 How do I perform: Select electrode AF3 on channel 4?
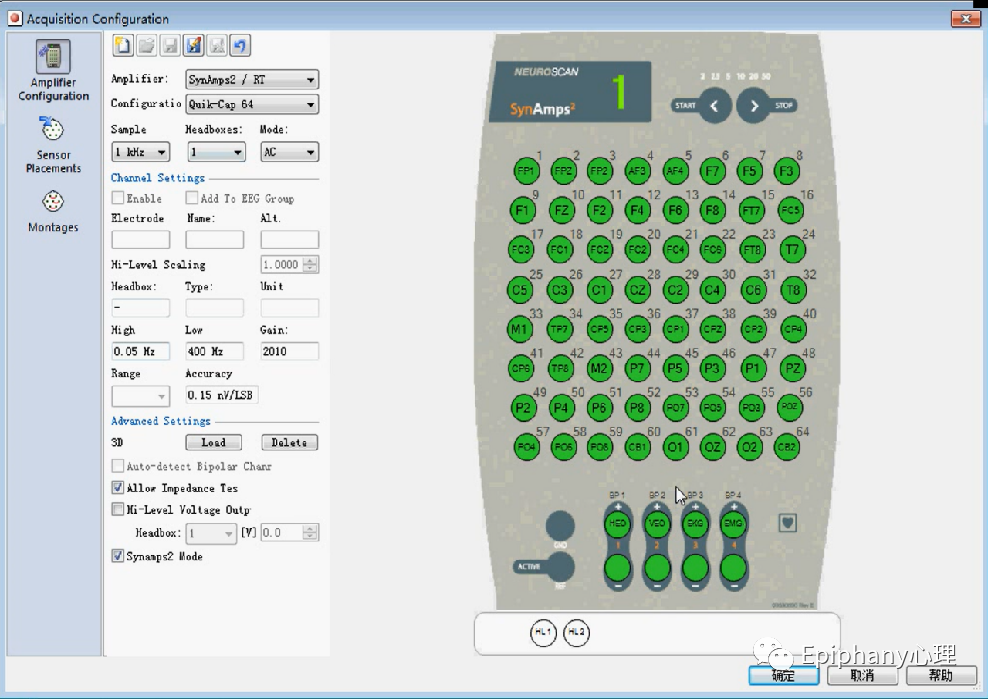[637, 171]
